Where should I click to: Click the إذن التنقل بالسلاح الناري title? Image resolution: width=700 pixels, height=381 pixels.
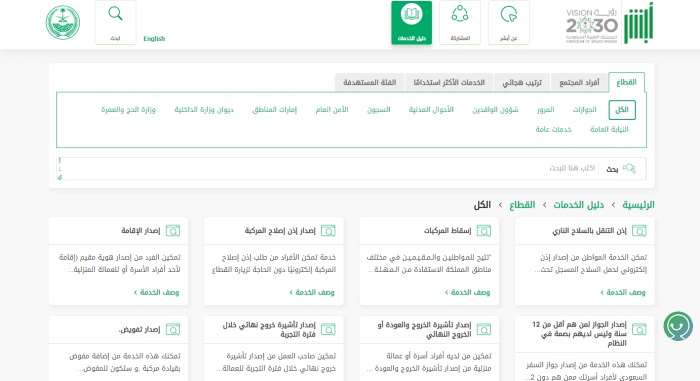tap(589, 231)
